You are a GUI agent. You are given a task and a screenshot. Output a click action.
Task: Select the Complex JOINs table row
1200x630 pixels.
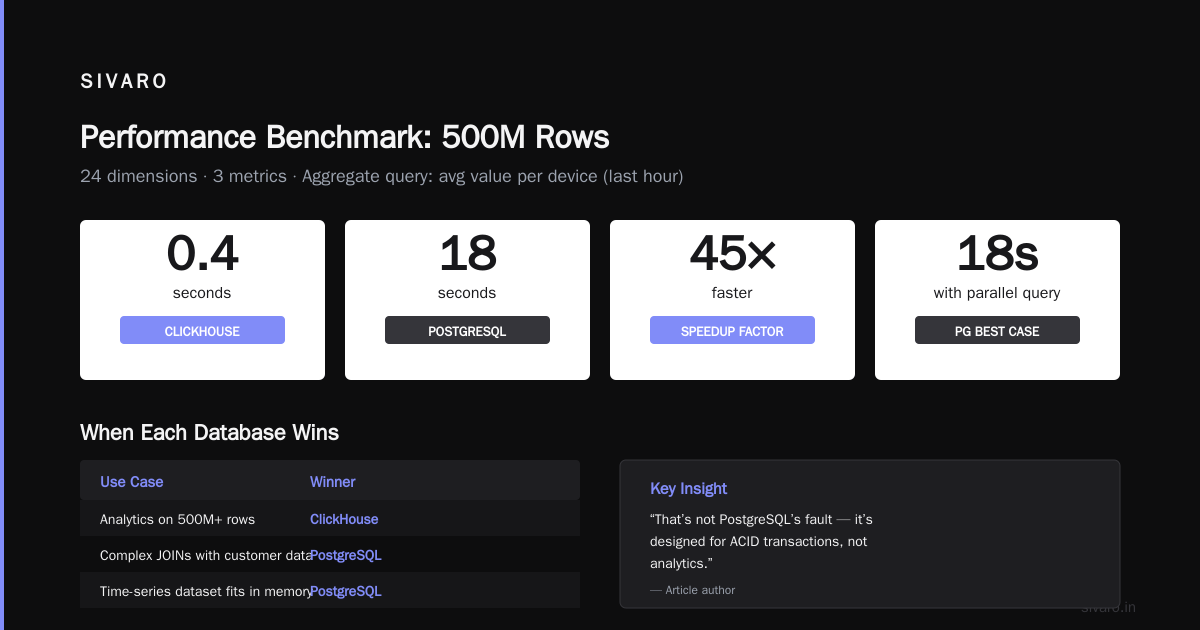[x=330, y=555]
